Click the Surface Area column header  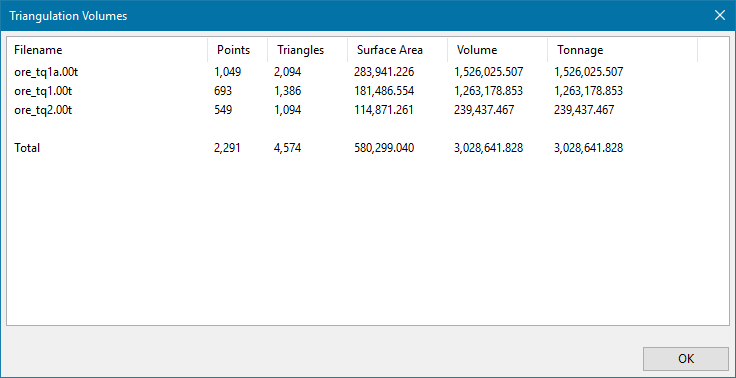tap(397, 50)
